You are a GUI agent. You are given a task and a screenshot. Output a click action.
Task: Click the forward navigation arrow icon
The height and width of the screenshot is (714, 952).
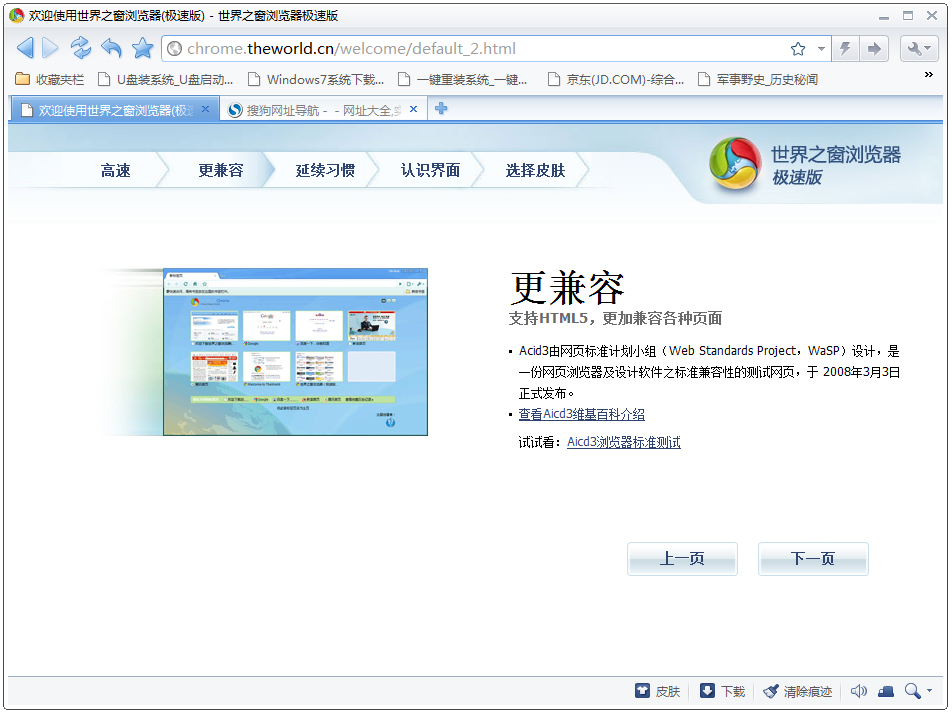[50, 48]
